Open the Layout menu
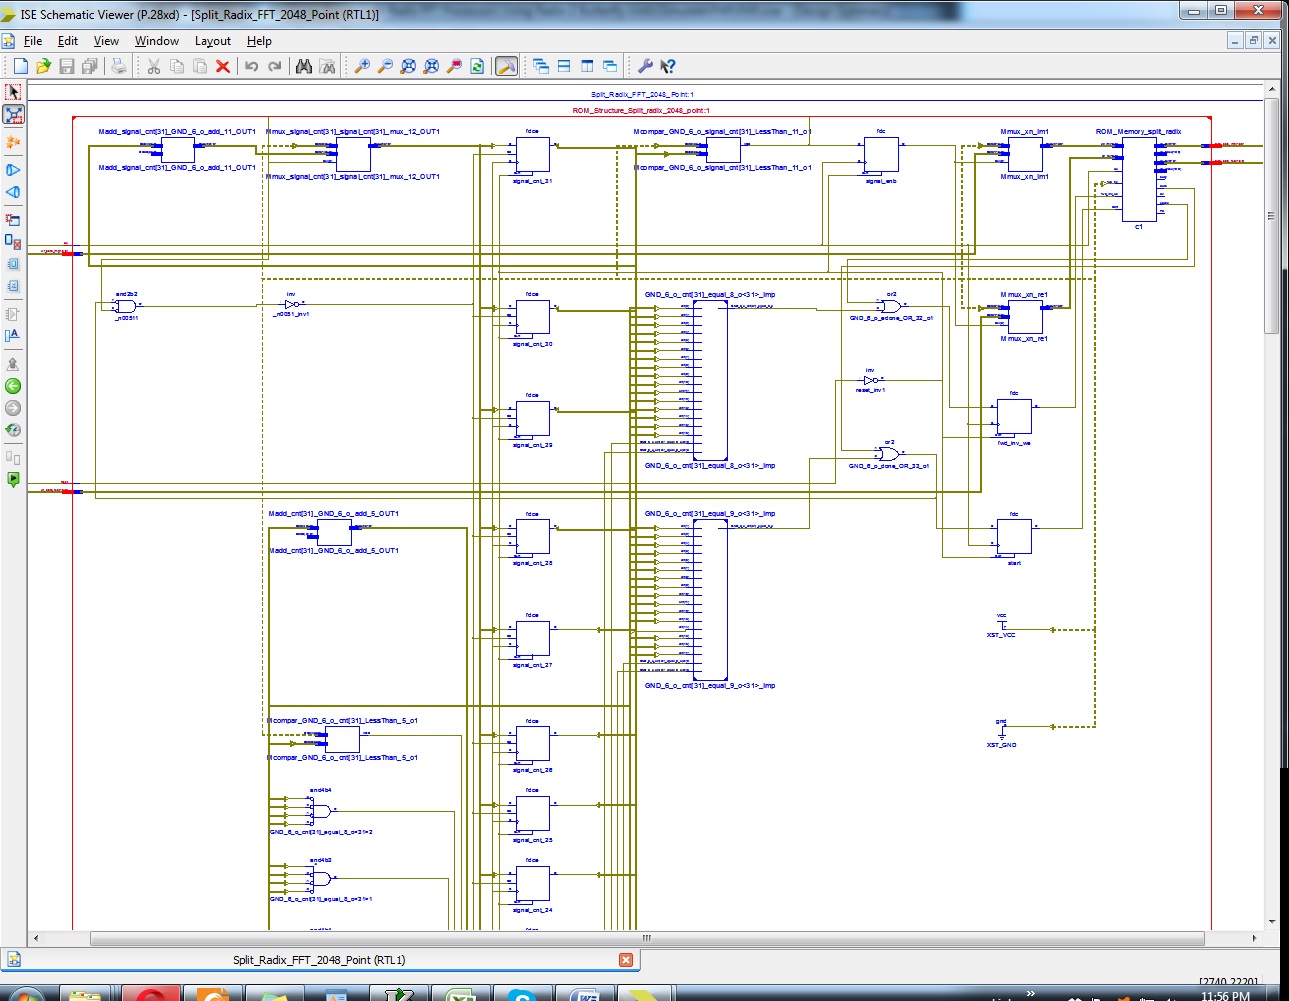1289x1001 pixels. point(213,41)
